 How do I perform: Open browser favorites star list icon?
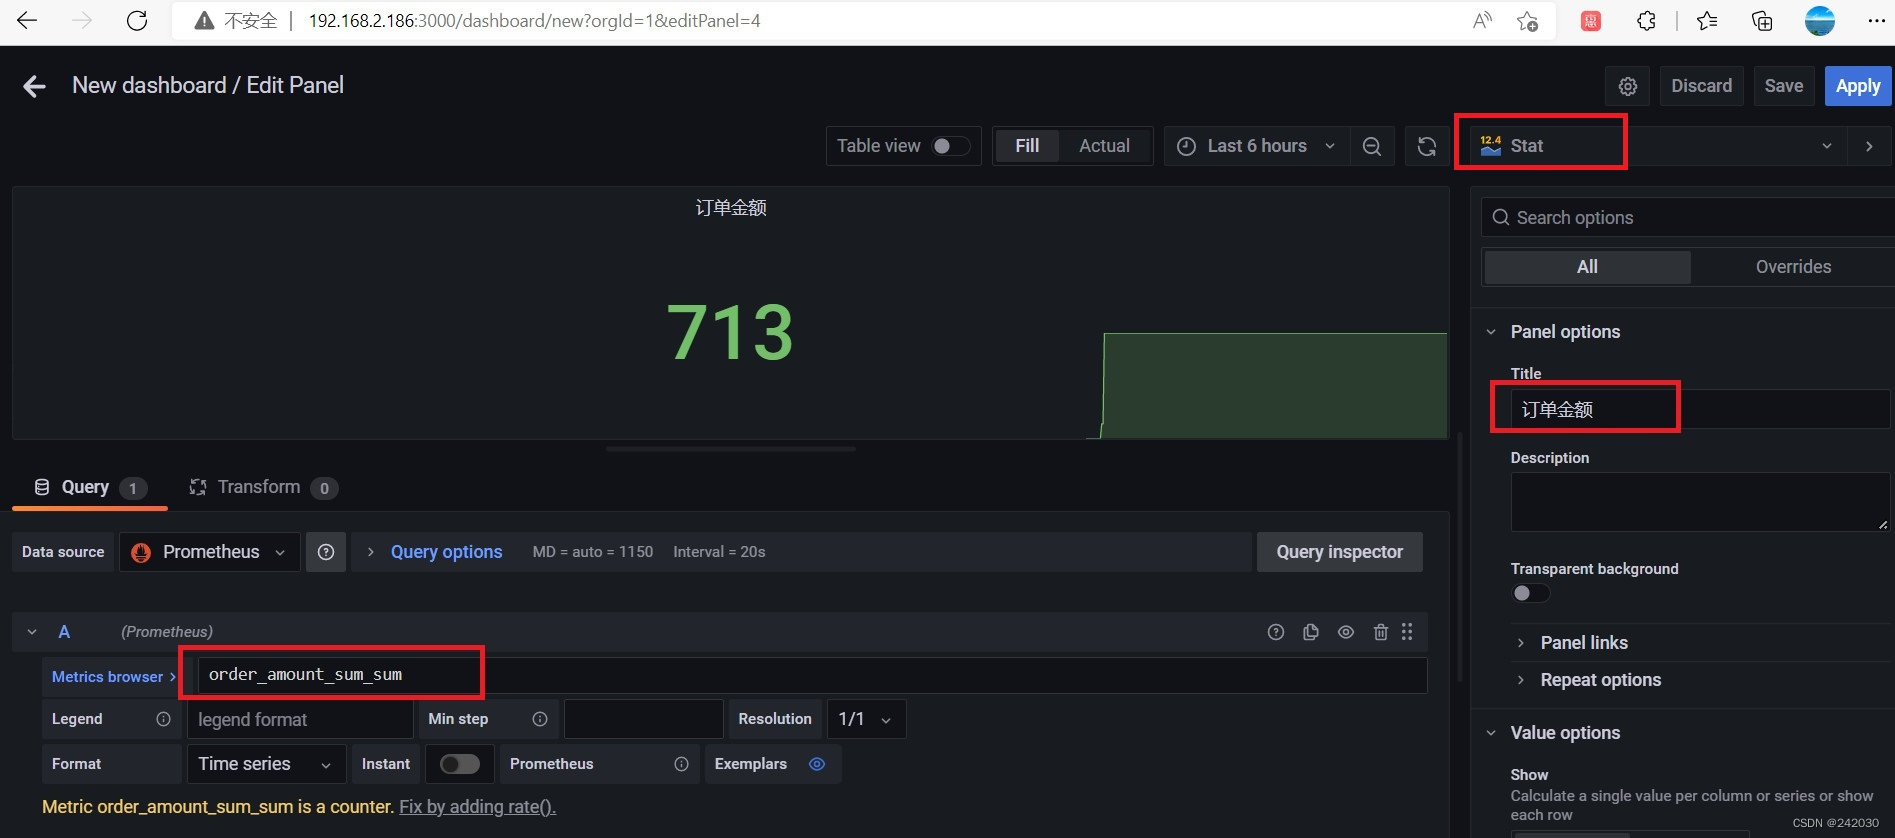[1707, 21]
